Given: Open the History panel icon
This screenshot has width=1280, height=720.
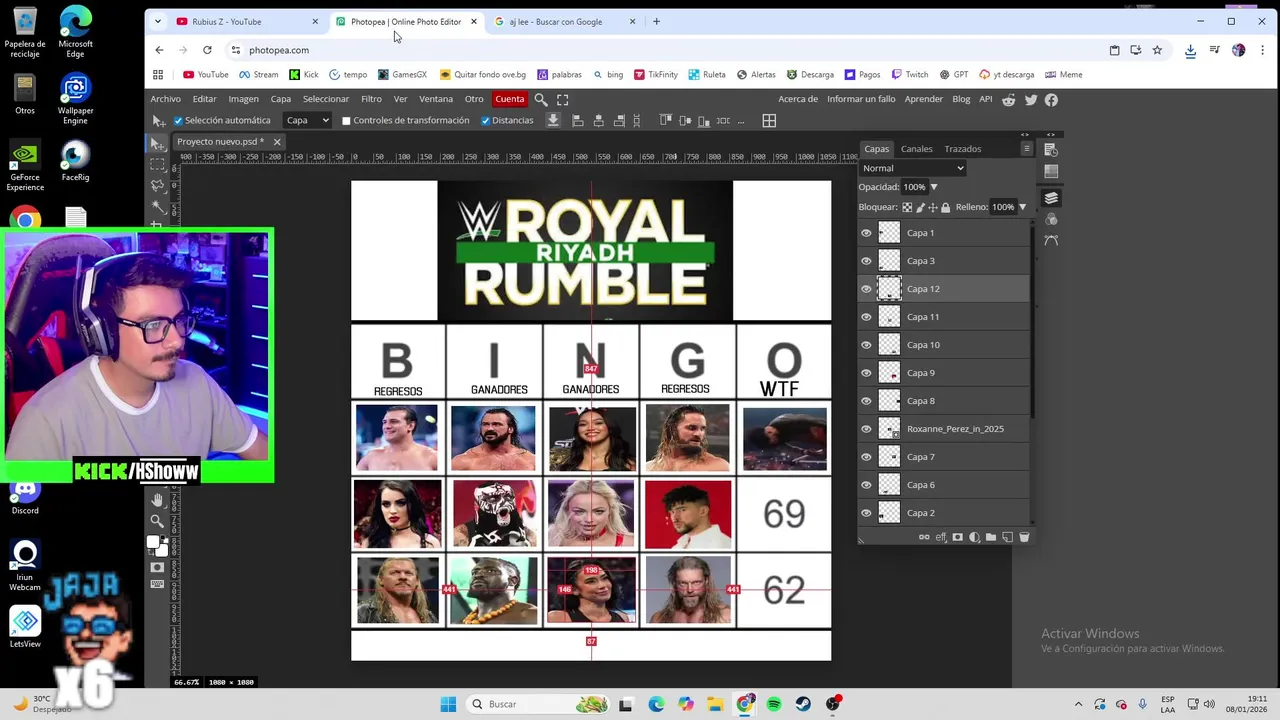Looking at the screenshot, I should (1051, 150).
